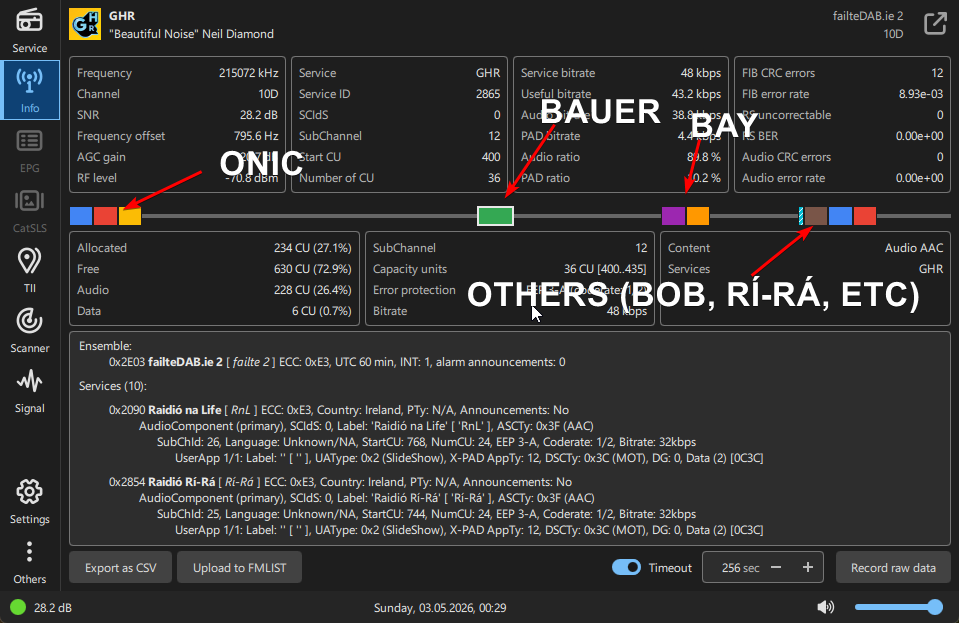
Task: Open the TII location view
Action: (x=29, y=271)
